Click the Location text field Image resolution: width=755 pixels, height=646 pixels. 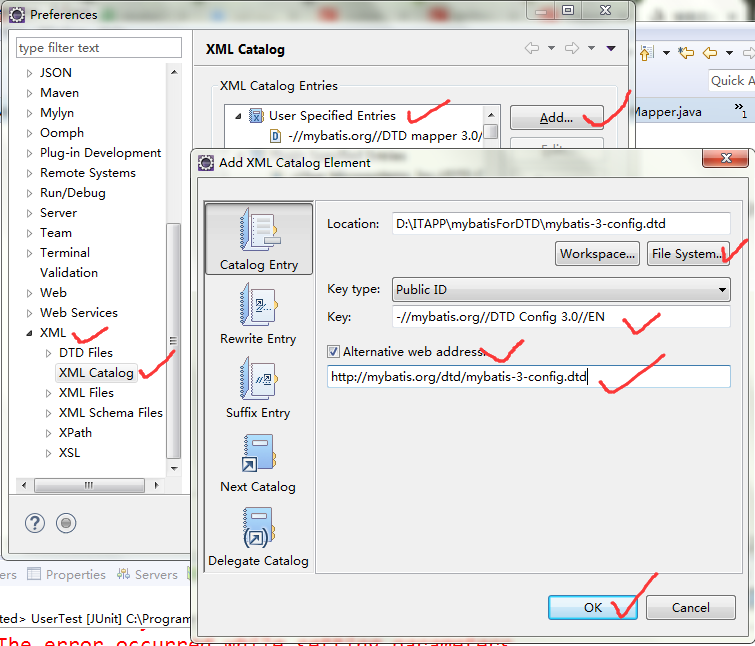[561, 224]
